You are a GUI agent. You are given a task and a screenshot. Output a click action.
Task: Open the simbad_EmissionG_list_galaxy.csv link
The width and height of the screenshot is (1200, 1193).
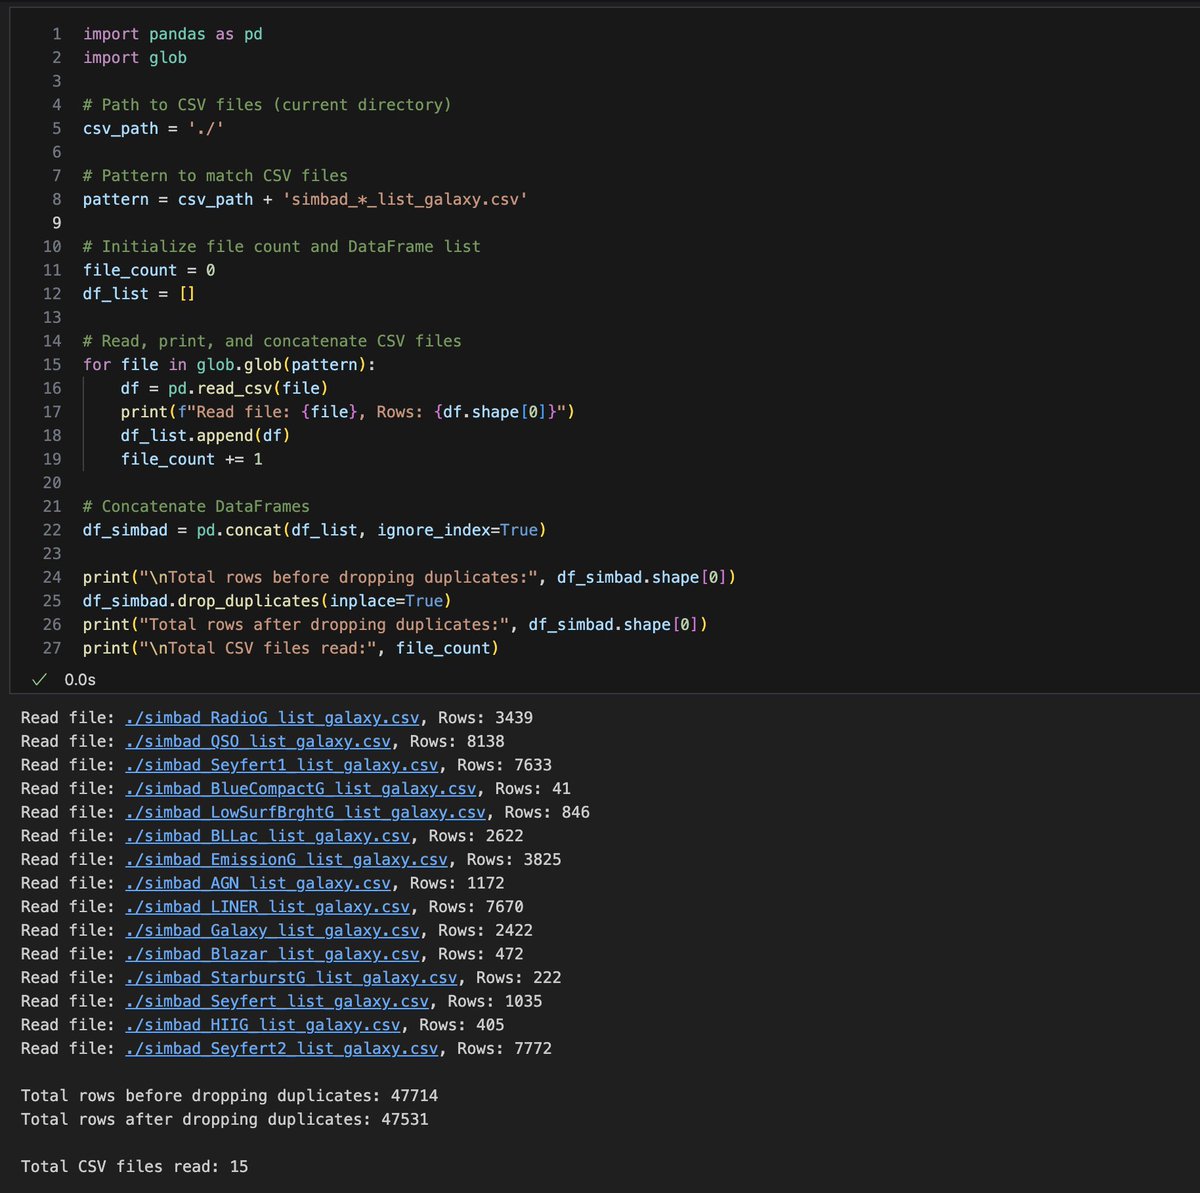[x=287, y=860]
